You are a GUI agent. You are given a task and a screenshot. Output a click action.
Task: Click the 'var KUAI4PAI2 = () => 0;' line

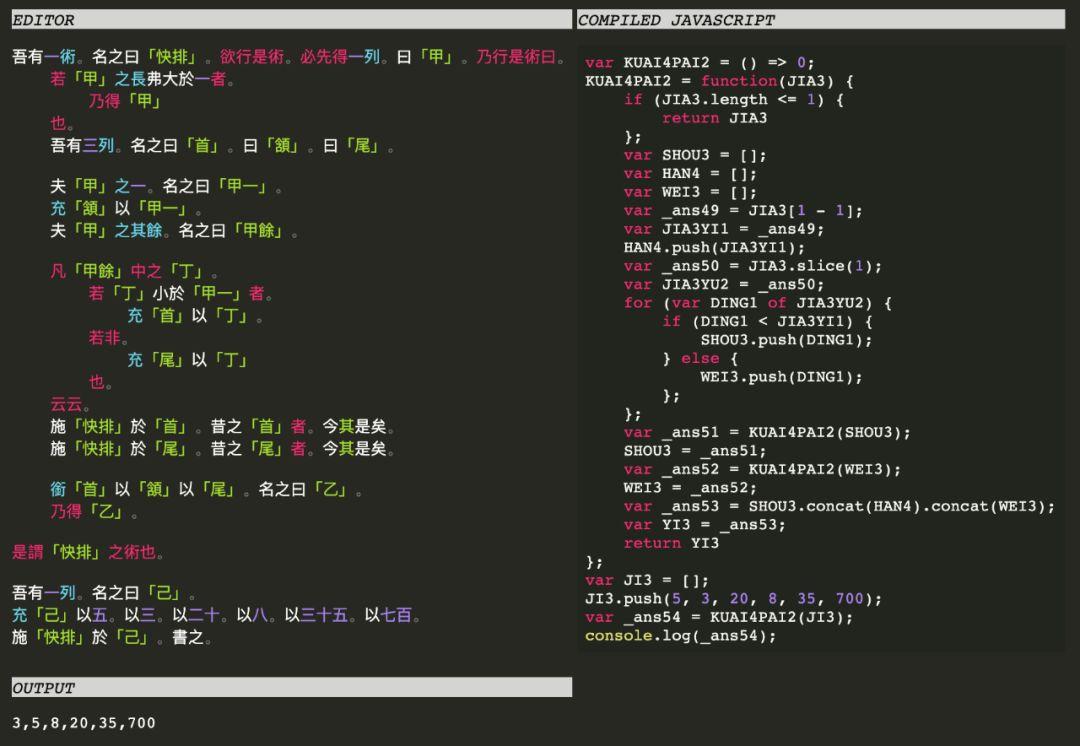click(x=699, y=62)
